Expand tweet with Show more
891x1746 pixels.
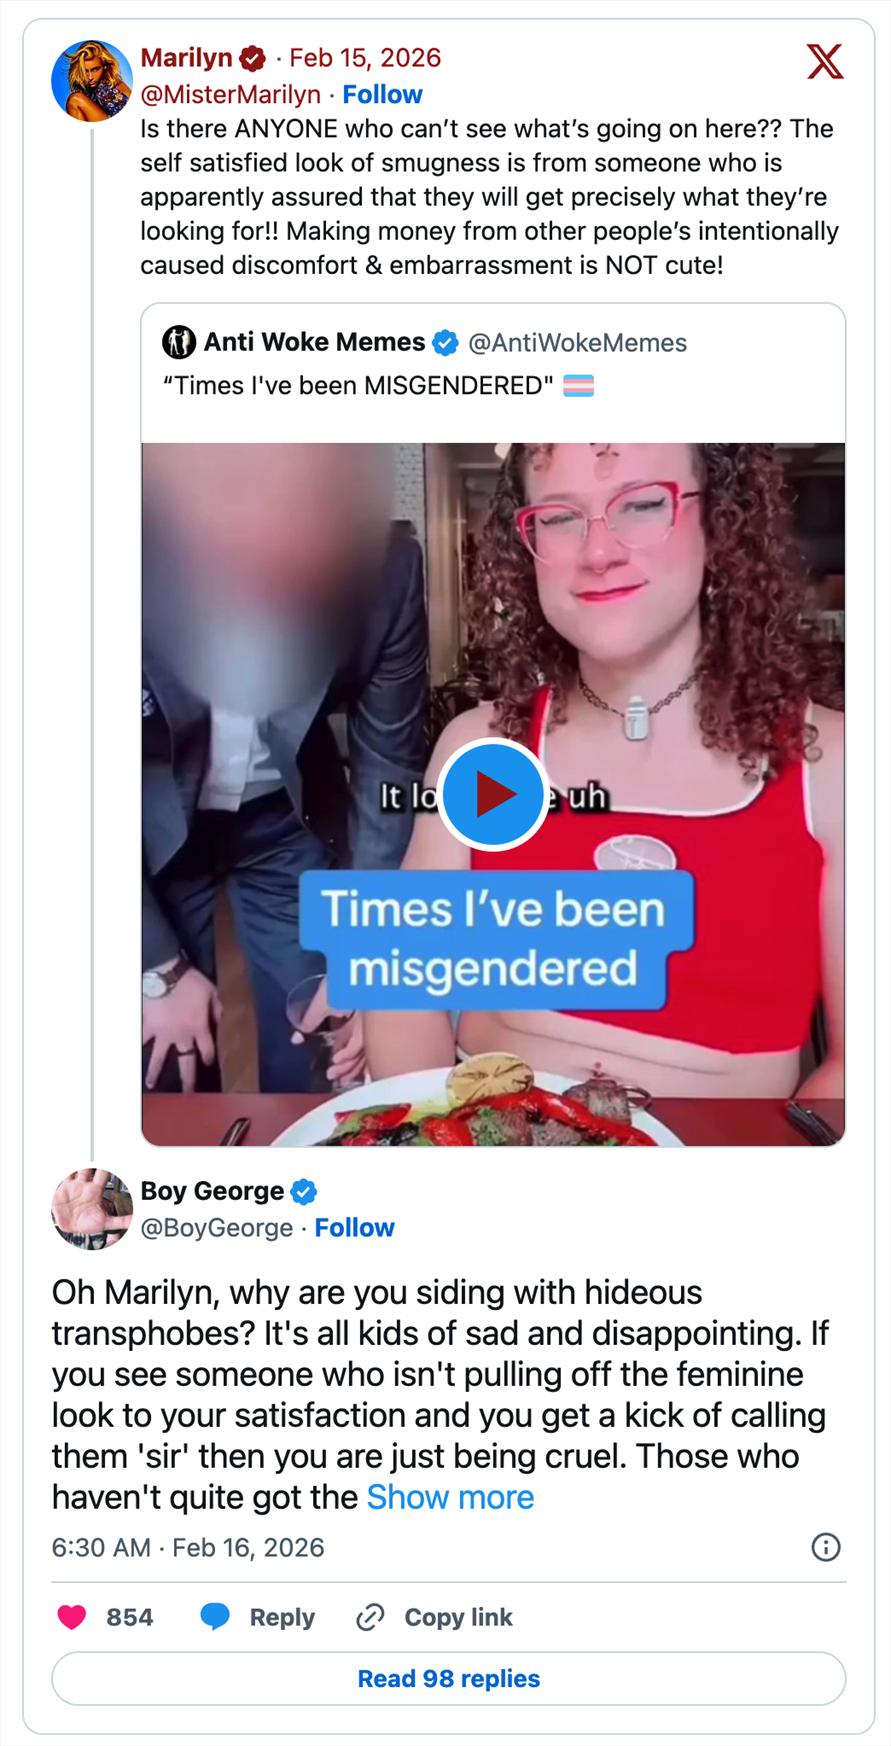(x=450, y=1497)
